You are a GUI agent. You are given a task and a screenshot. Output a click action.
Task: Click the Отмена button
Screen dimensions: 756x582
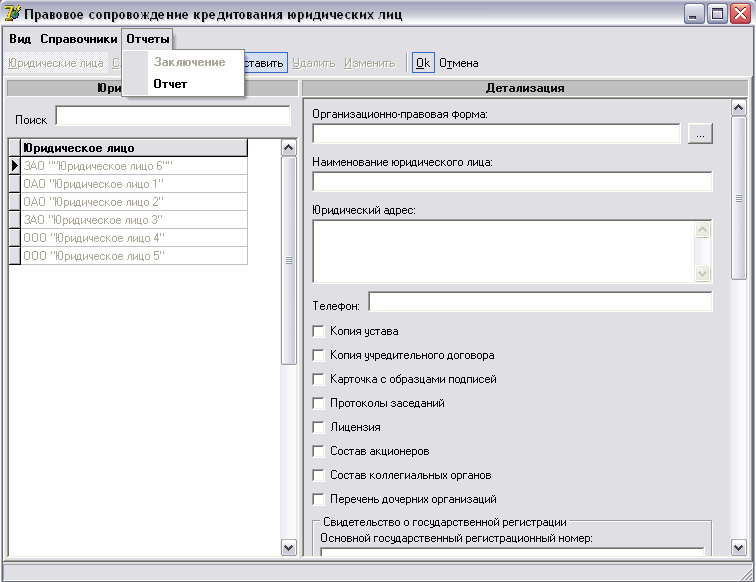459,63
